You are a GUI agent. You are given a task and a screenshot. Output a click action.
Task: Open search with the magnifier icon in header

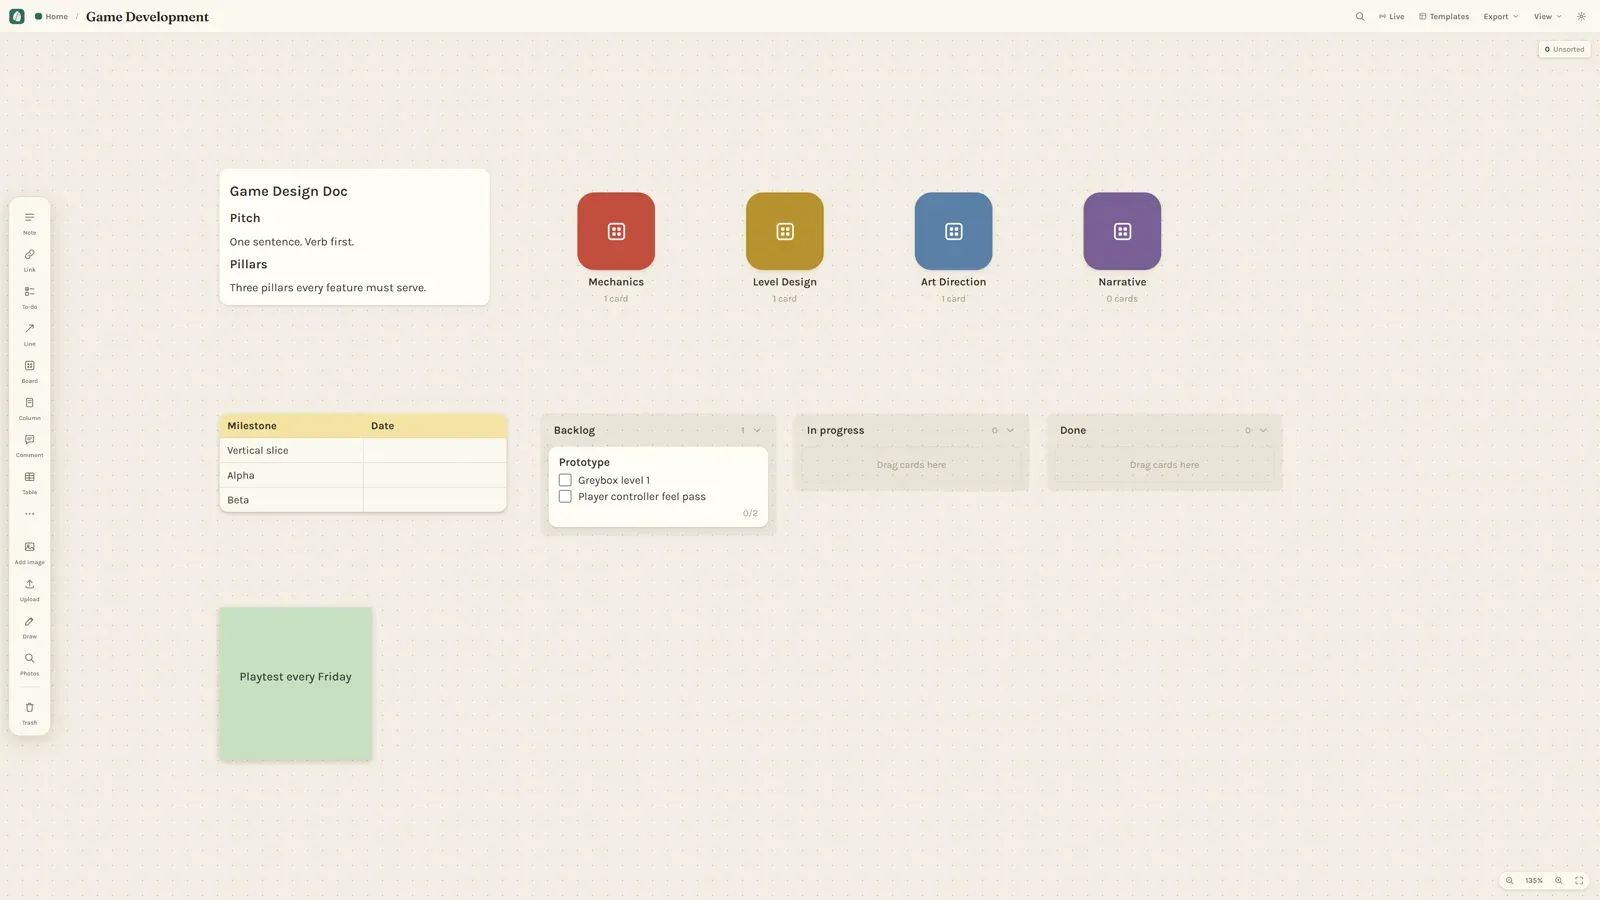[x=1360, y=16]
